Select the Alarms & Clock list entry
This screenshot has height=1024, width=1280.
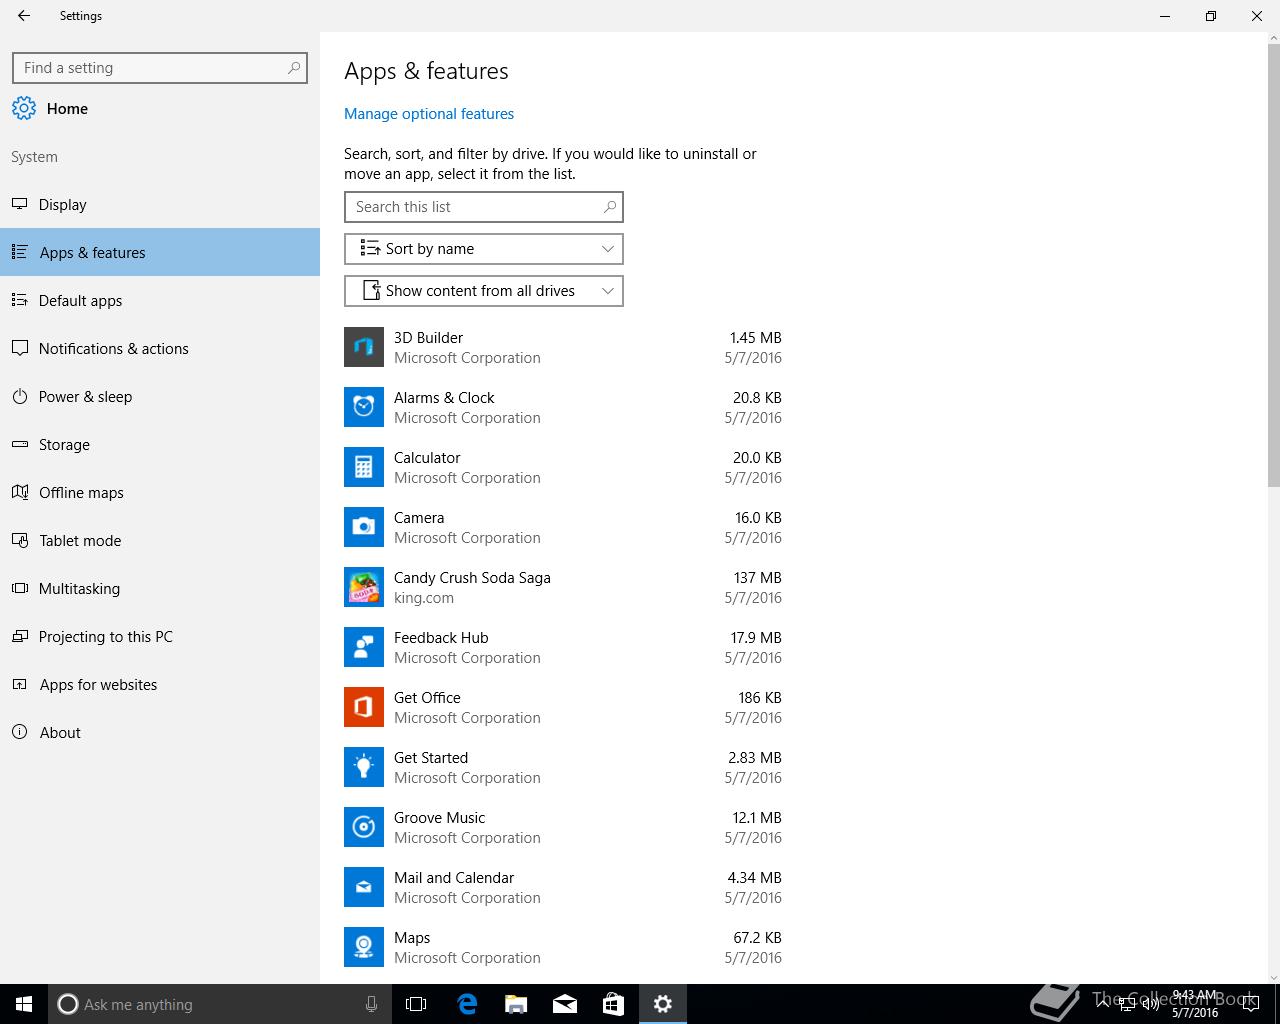click(564, 407)
